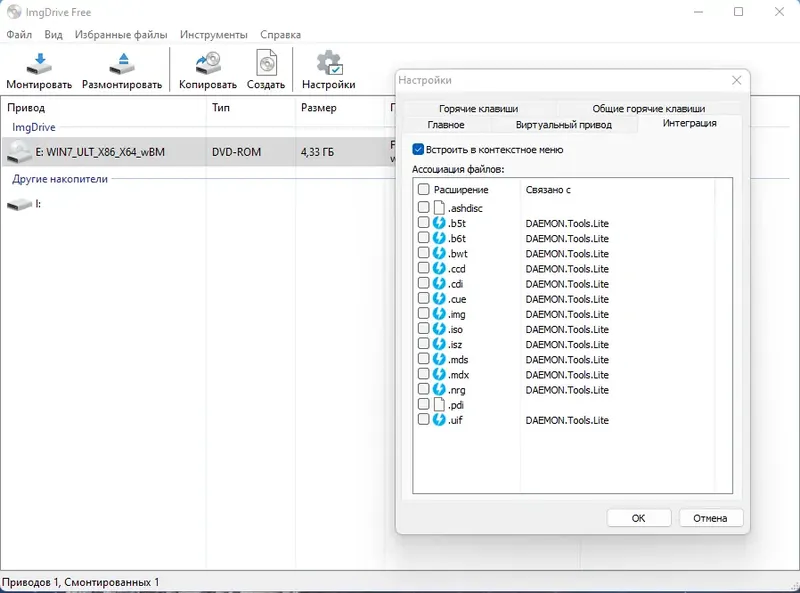Click the DAEMON Tools icon beside .nrg

[x=439, y=389]
